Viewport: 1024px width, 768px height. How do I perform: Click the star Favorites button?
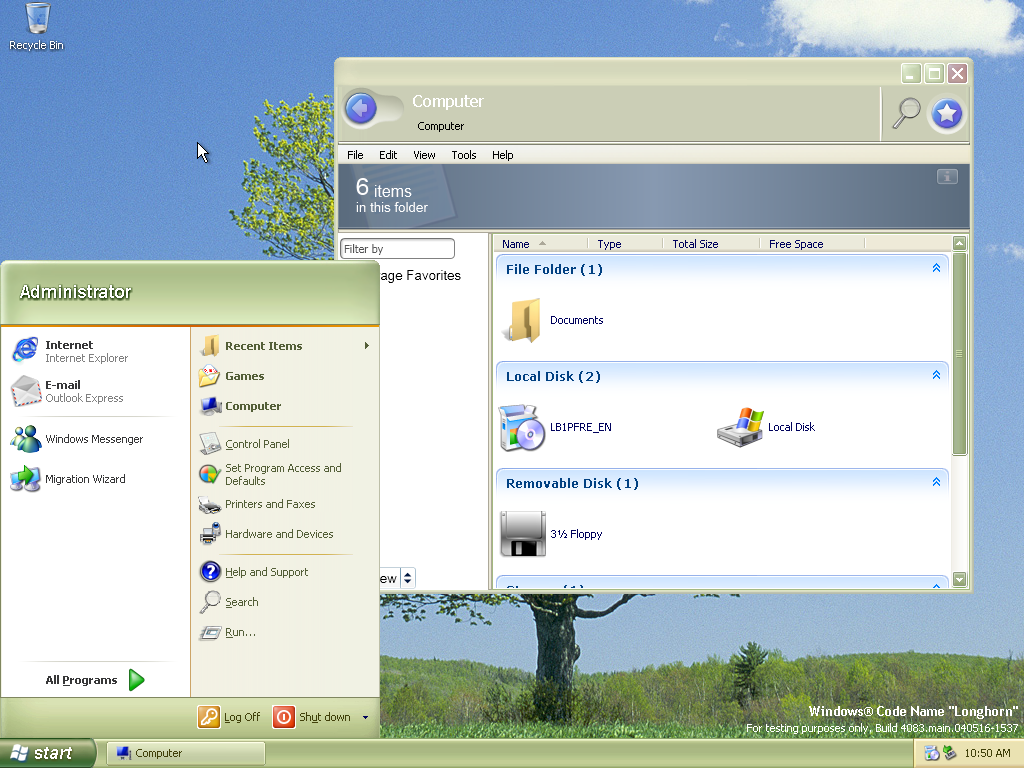947,114
